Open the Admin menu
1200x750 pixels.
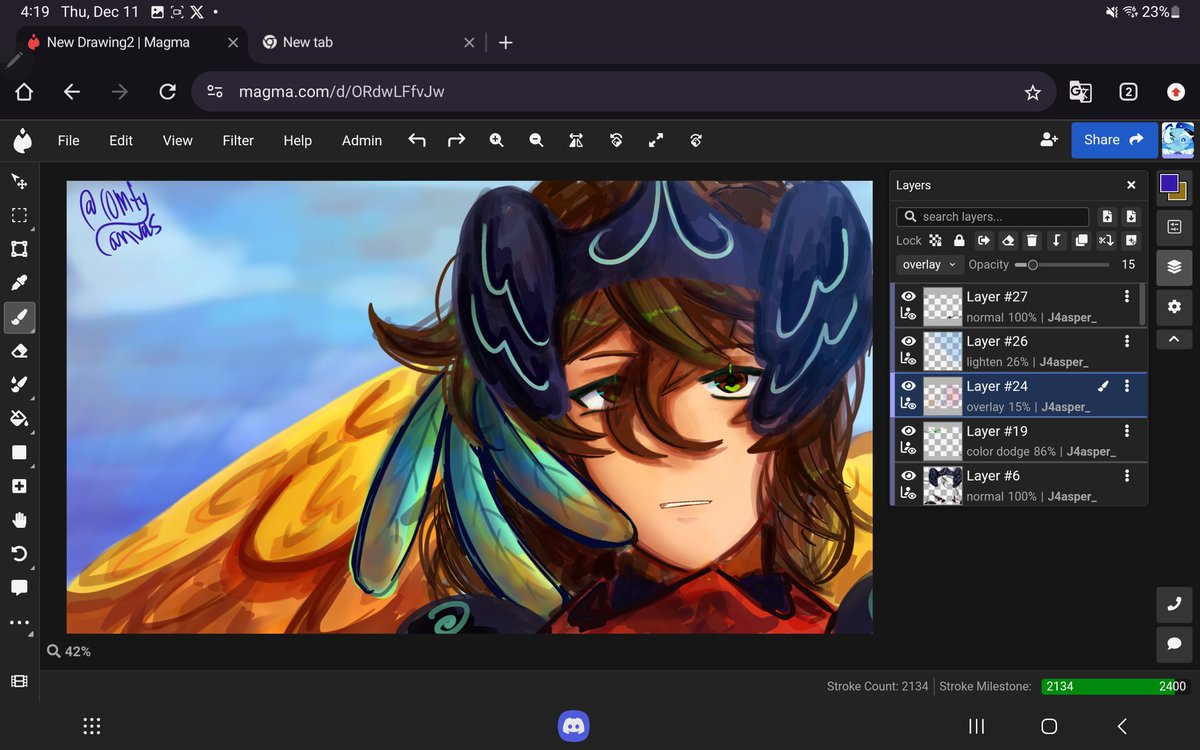click(362, 141)
